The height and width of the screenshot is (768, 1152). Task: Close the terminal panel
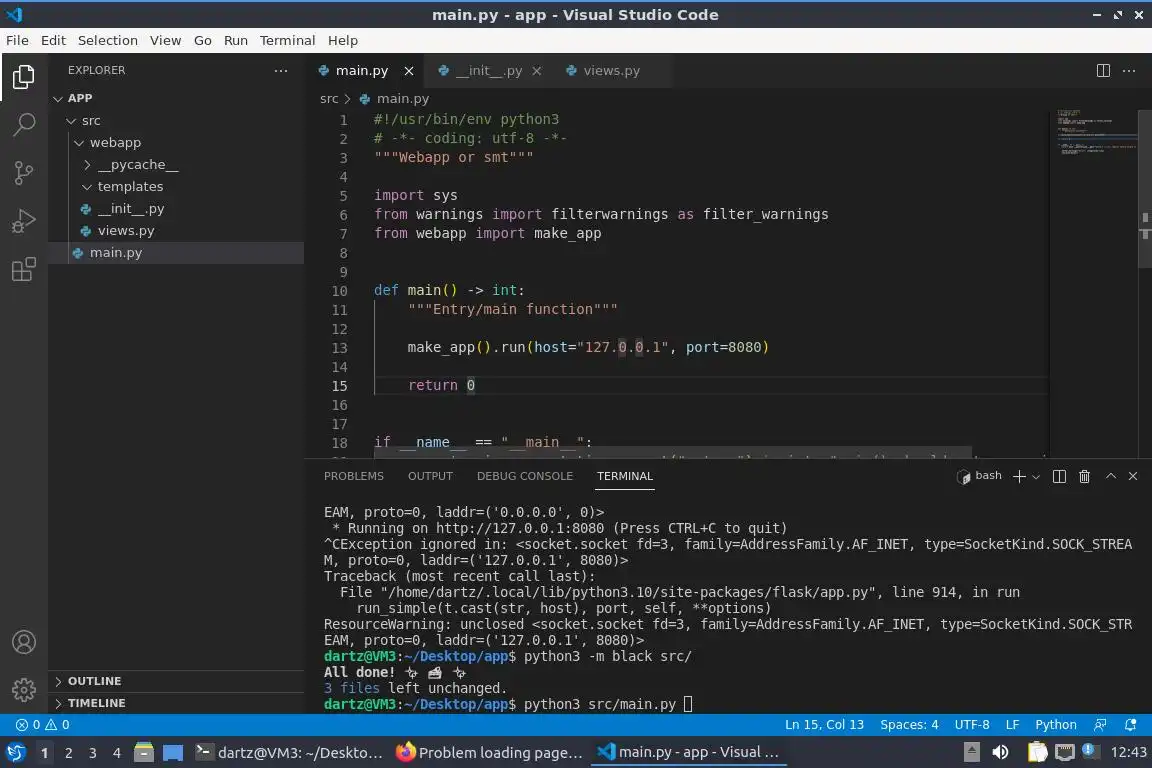pos(1133,476)
